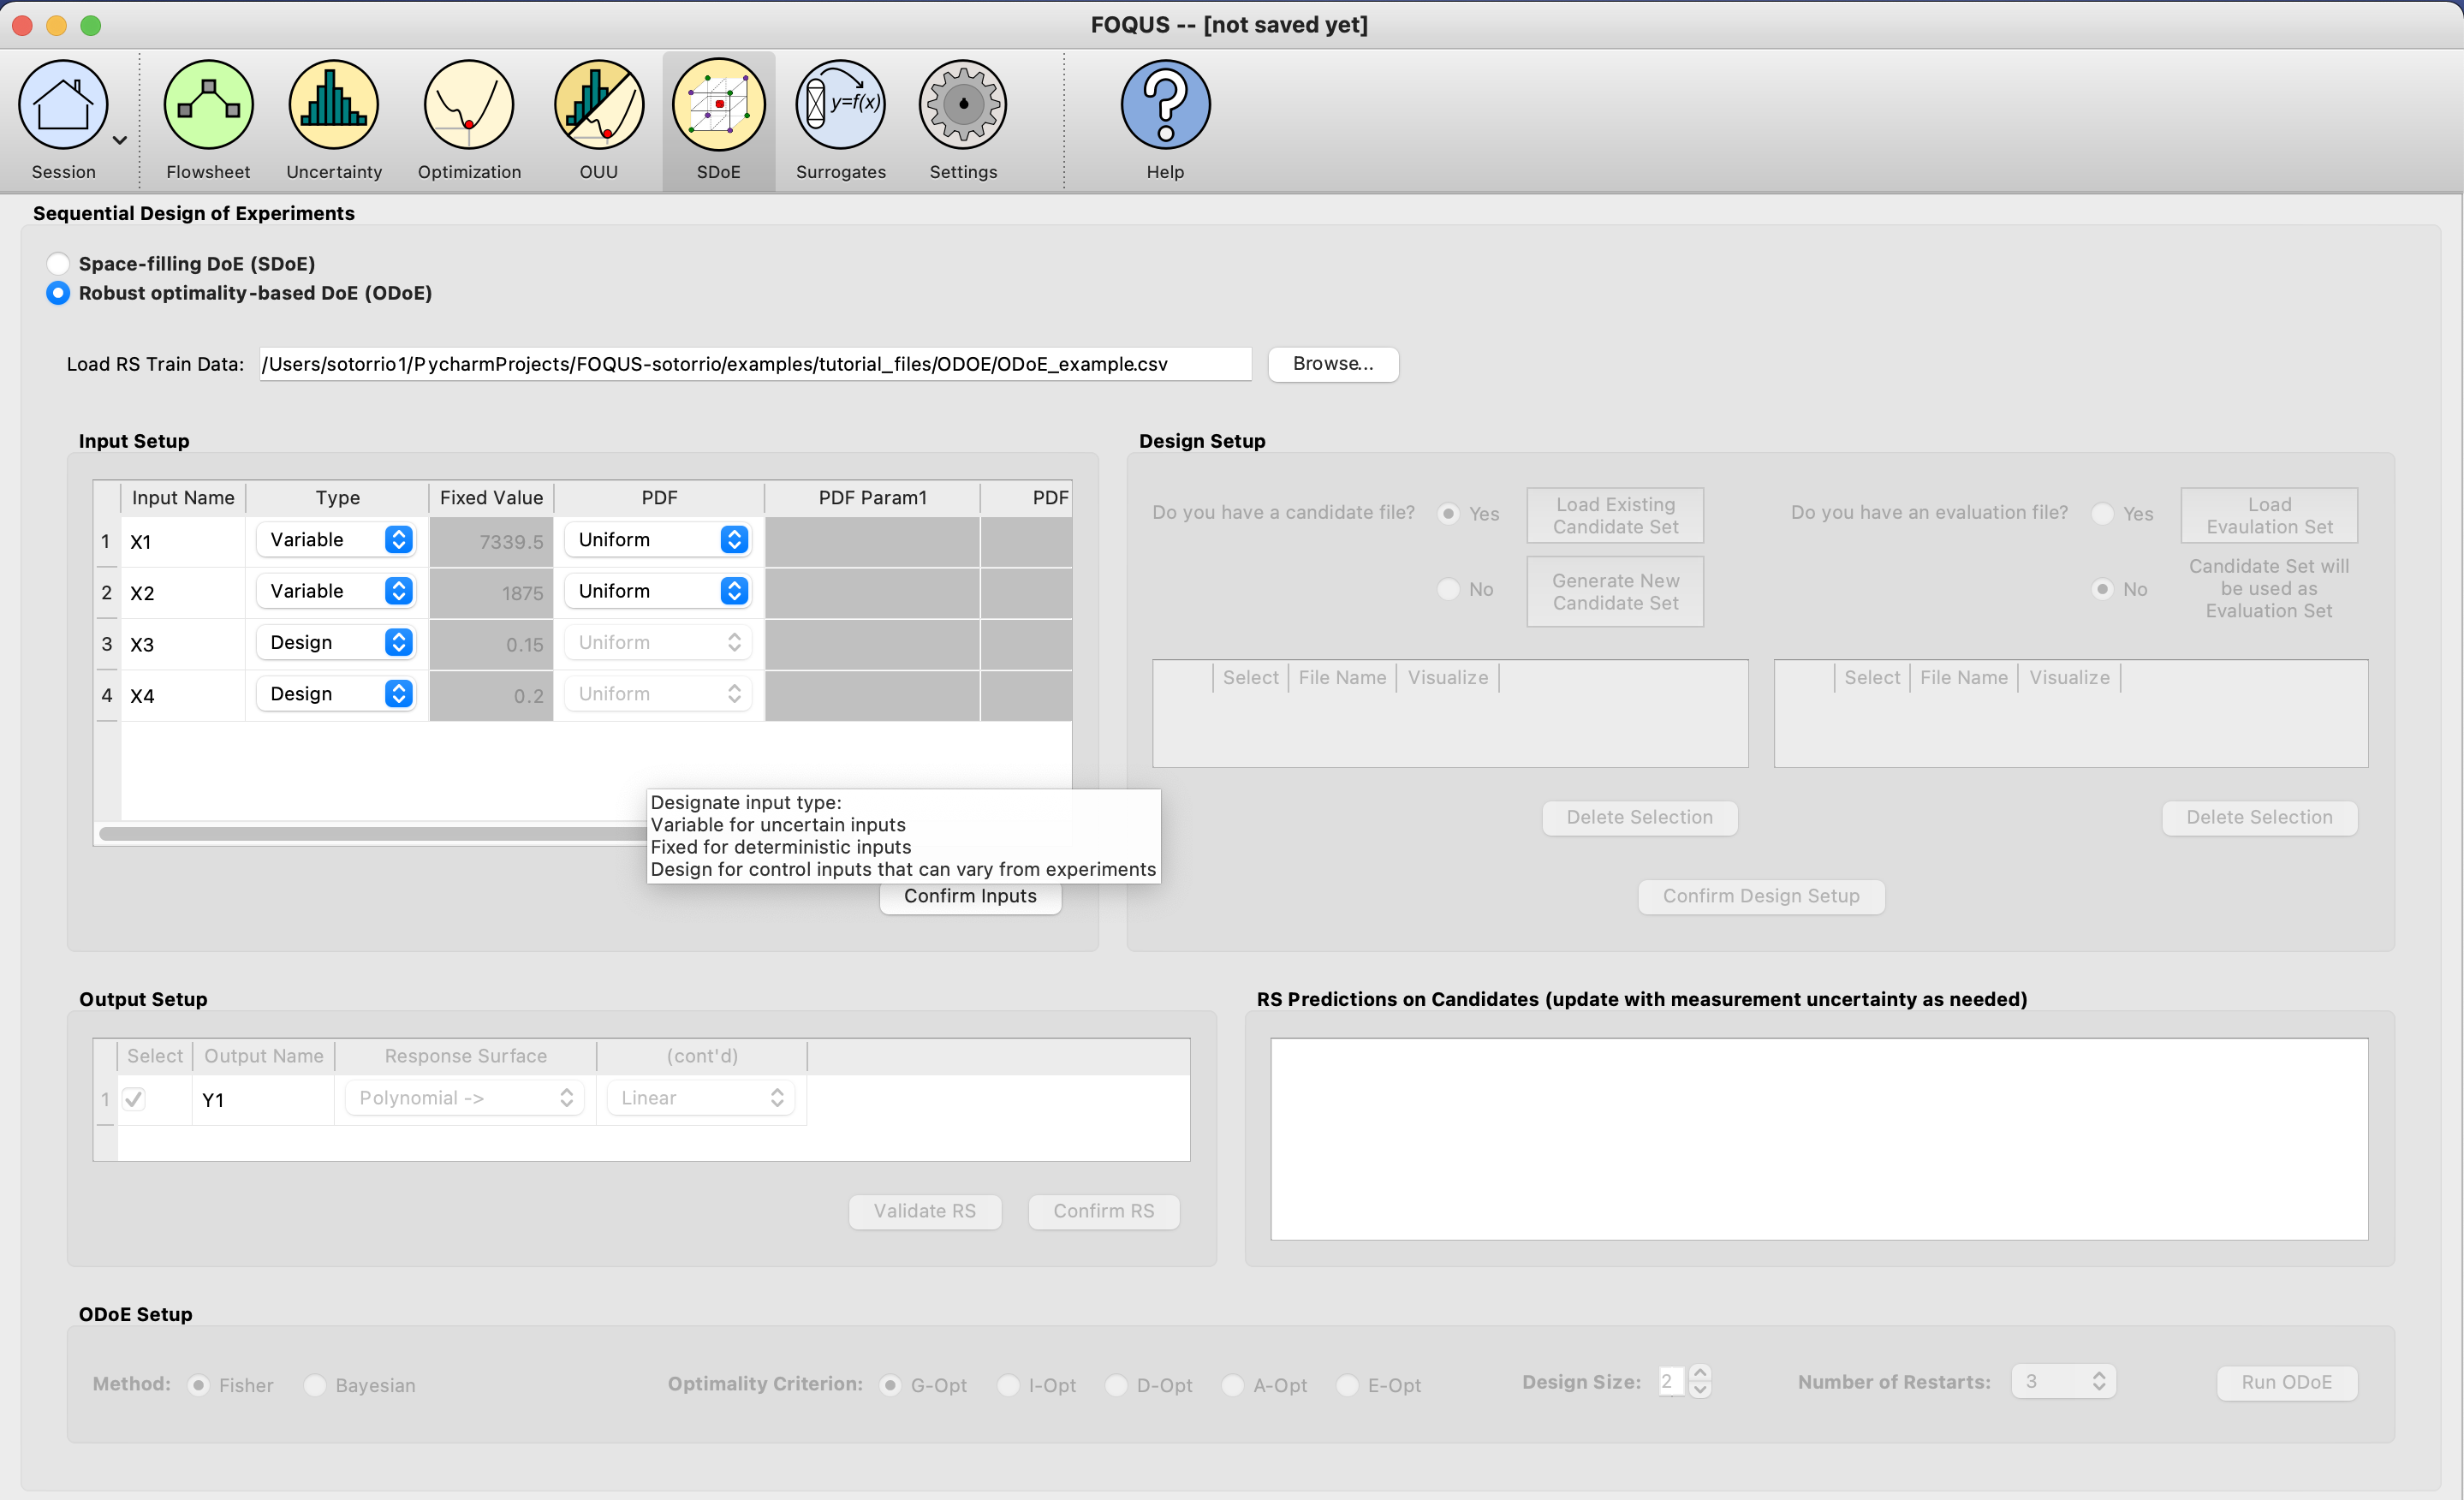Click Confirm Design Setup button

click(1761, 897)
